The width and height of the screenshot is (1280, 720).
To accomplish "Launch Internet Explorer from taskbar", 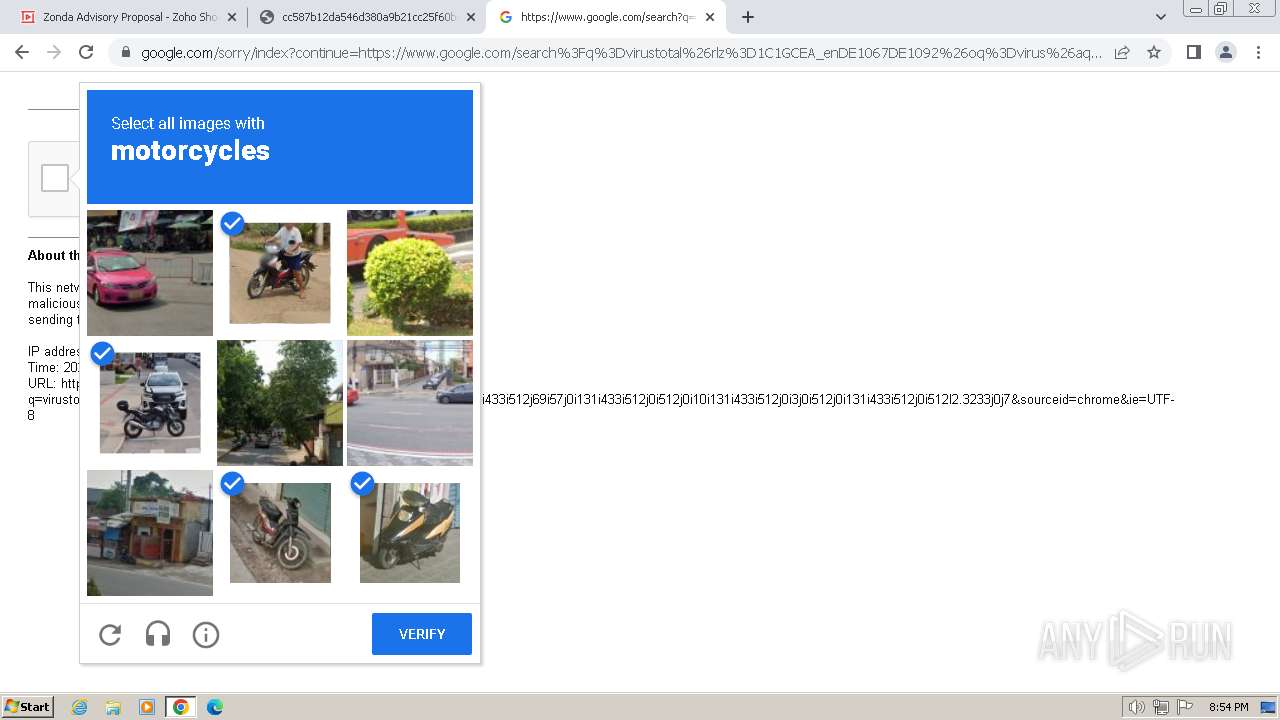I will (79, 707).
